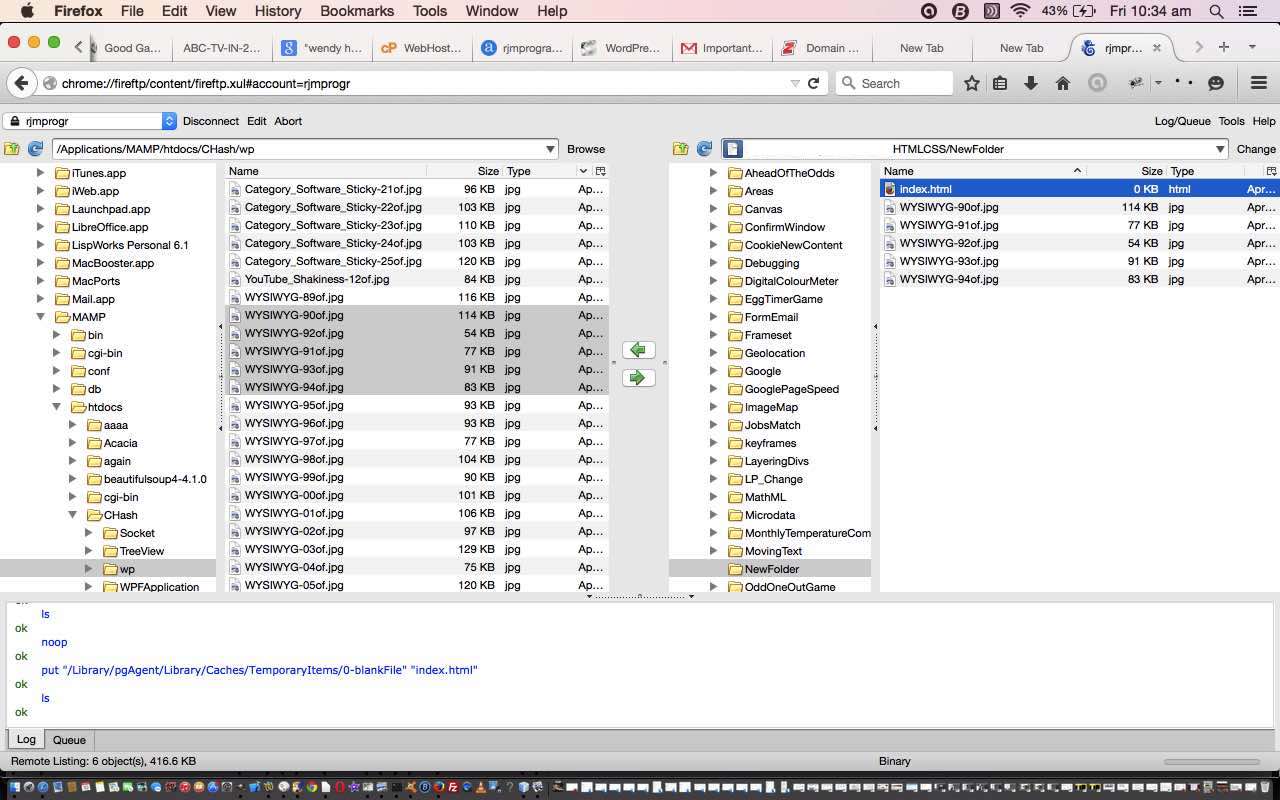Click browser back arrow button

pyautogui.click(x=21, y=83)
